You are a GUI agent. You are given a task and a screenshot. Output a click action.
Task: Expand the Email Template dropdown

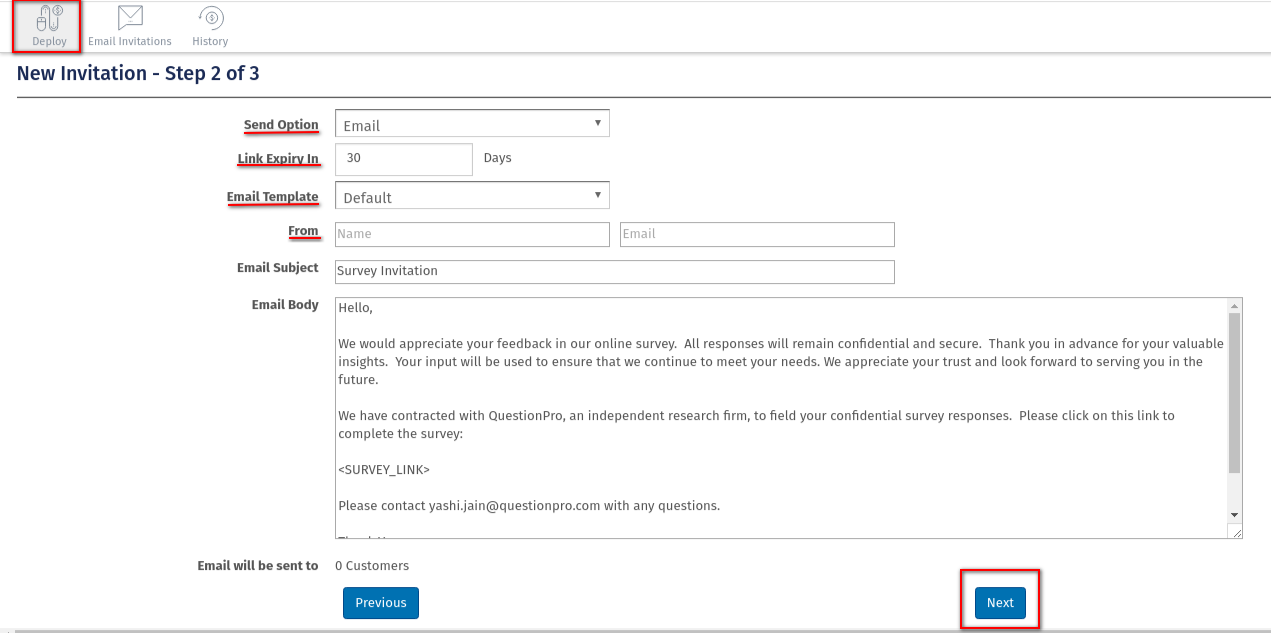pyautogui.click(x=471, y=195)
